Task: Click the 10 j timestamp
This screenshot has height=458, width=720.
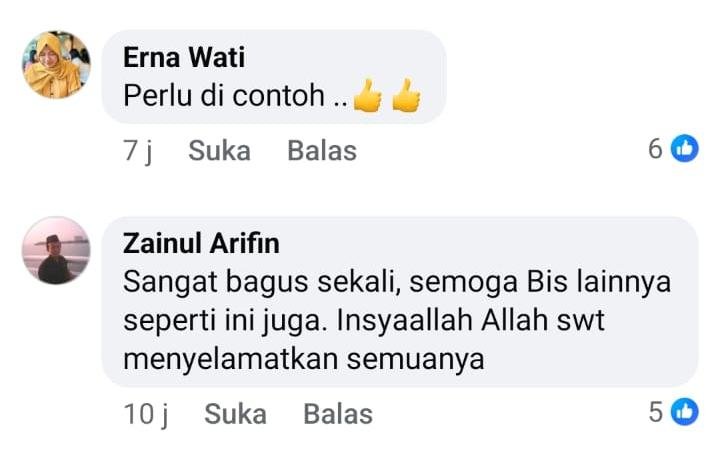Action: (146, 413)
